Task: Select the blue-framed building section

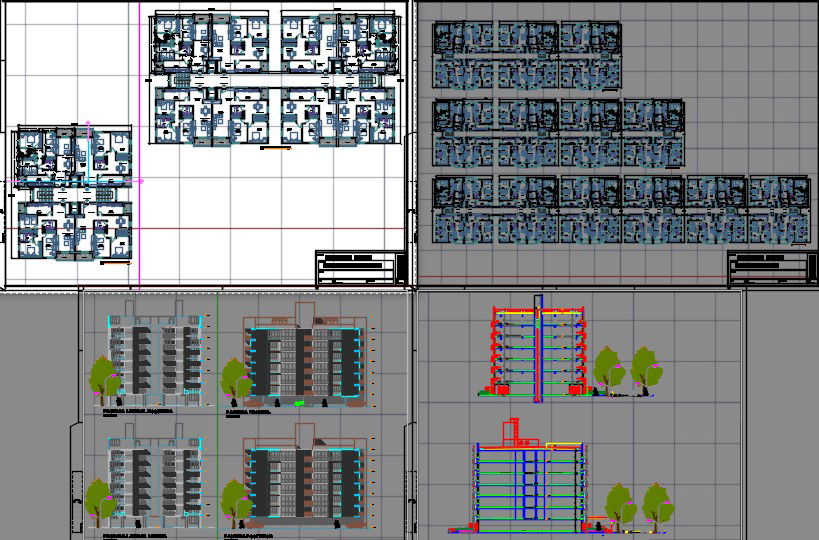Action: [529, 475]
